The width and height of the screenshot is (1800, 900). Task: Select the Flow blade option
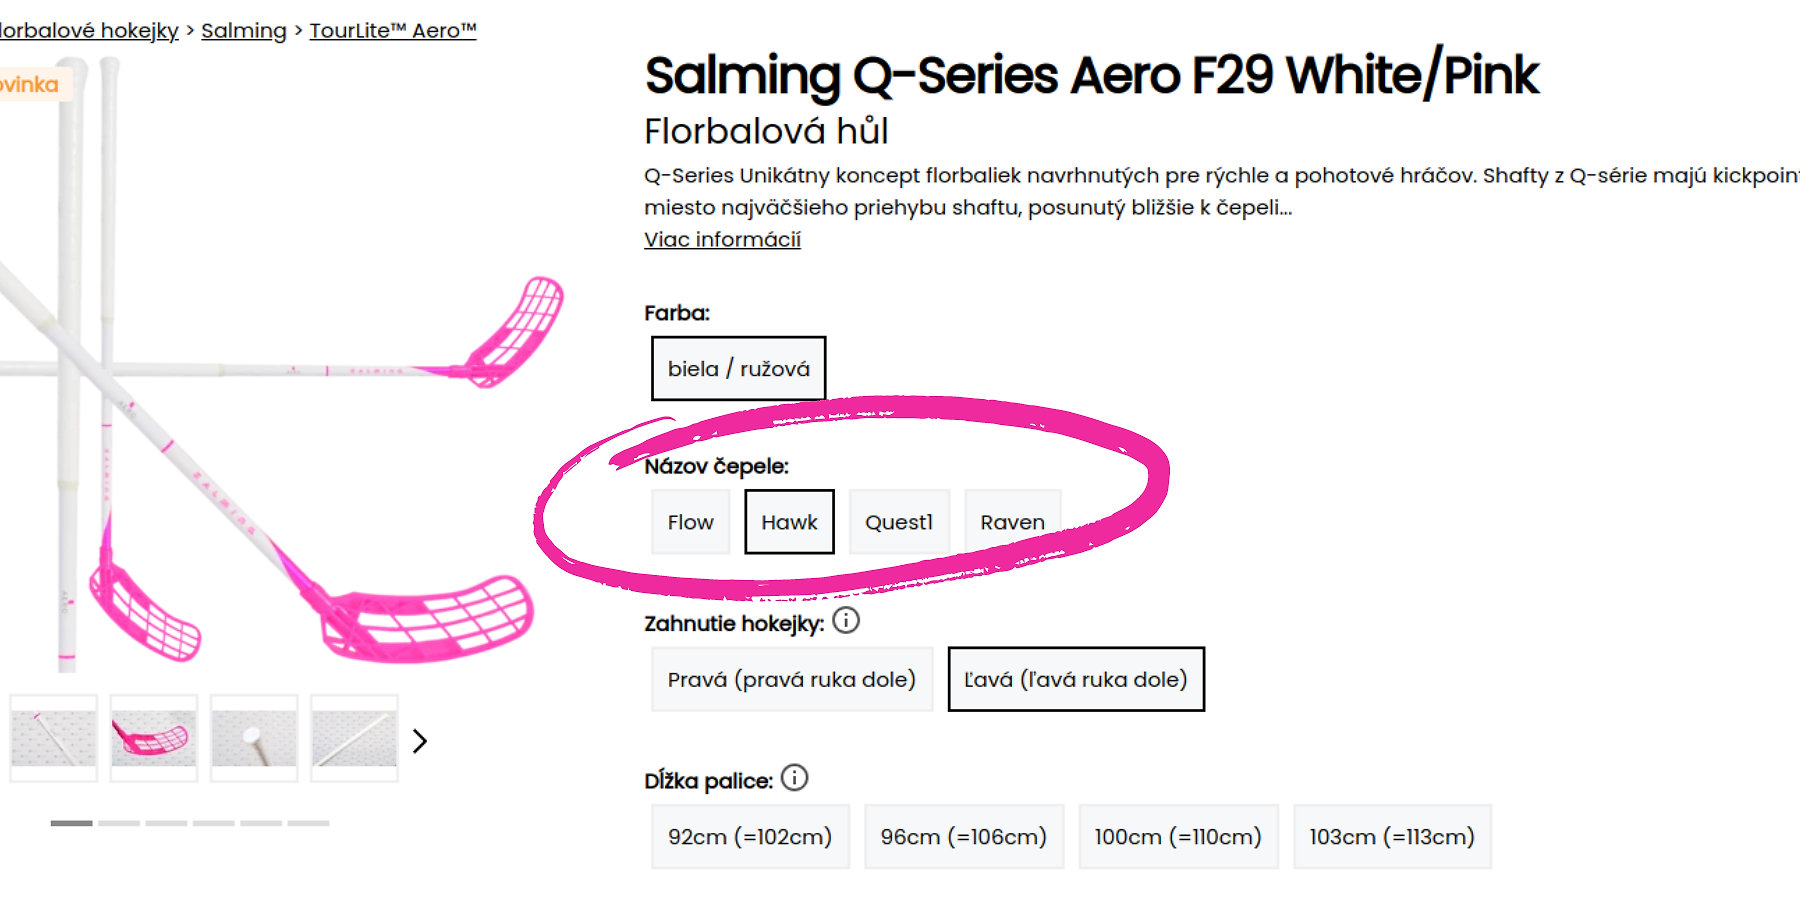click(690, 522)
